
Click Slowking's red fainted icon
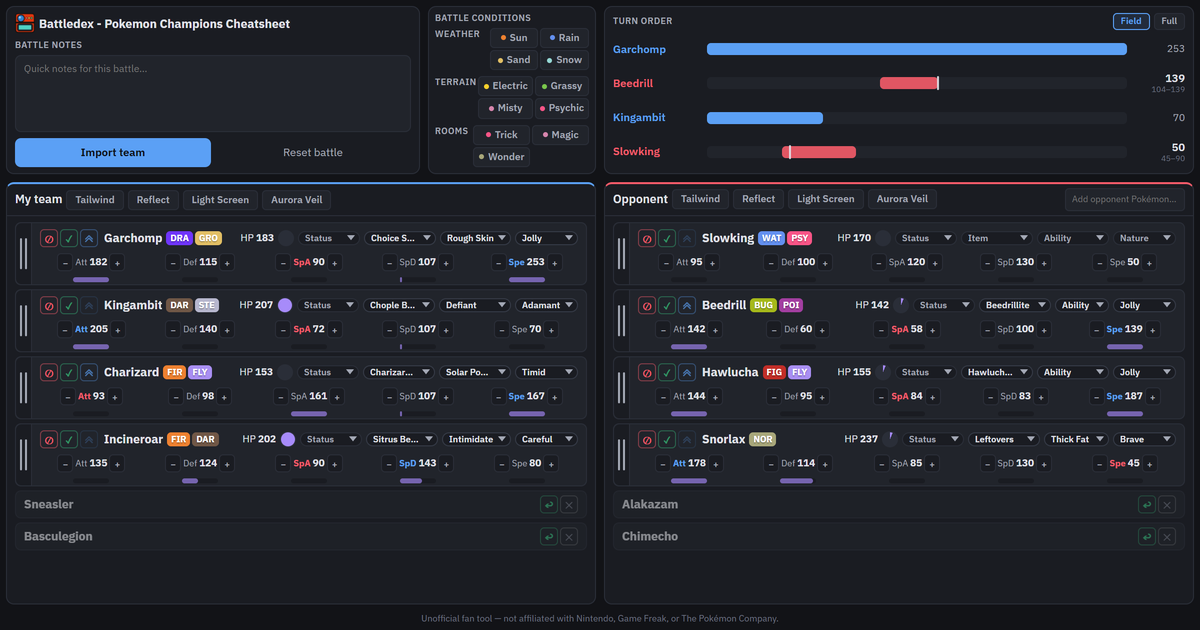point(646,238)
